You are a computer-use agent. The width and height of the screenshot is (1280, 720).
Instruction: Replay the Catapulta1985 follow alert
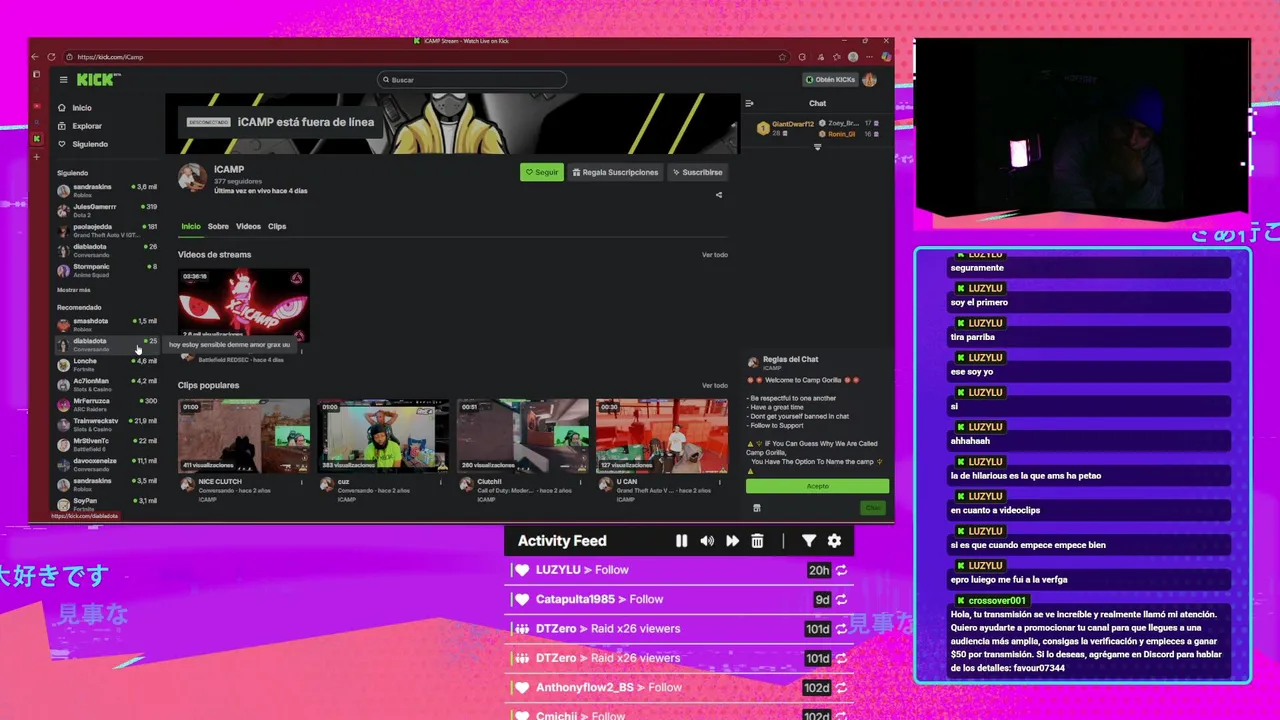click(x=842, y=600)
